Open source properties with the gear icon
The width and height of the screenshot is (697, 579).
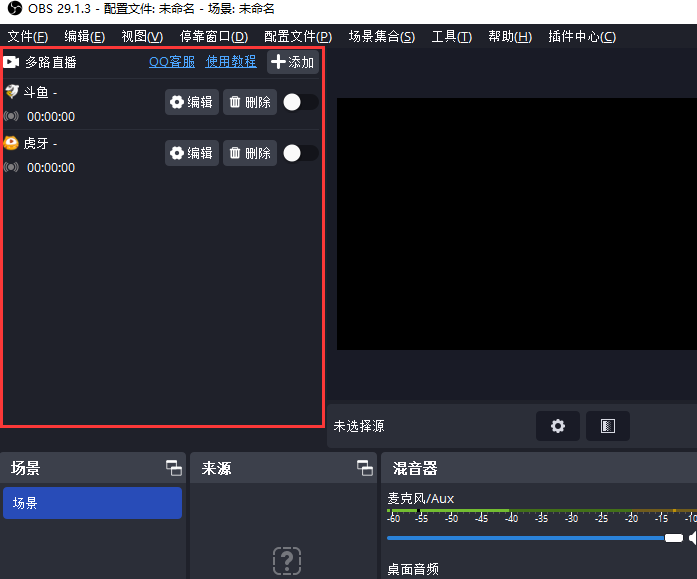point(557,426)
